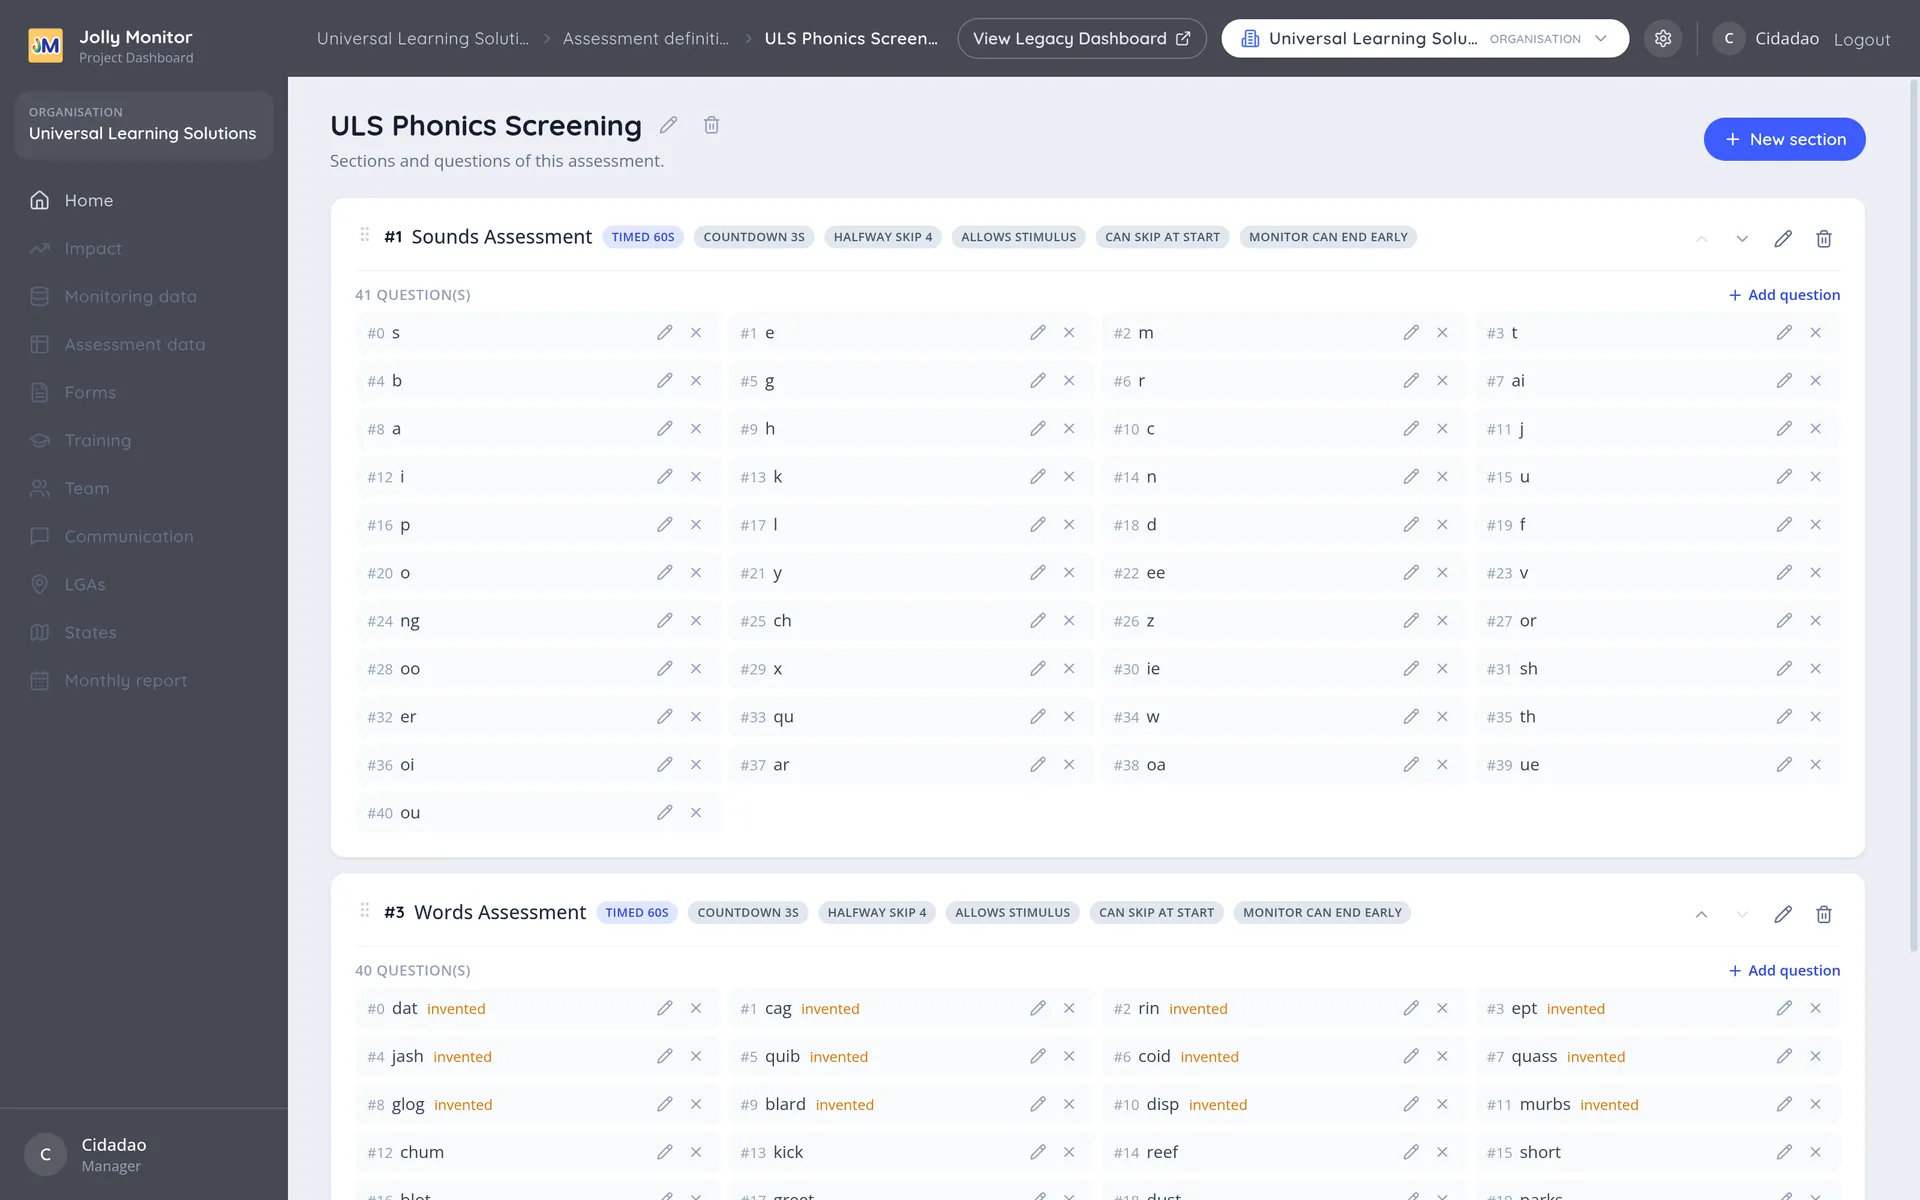Open the settings gear in header
Screen dimensions: 1920x1200
coord(1663,38)
